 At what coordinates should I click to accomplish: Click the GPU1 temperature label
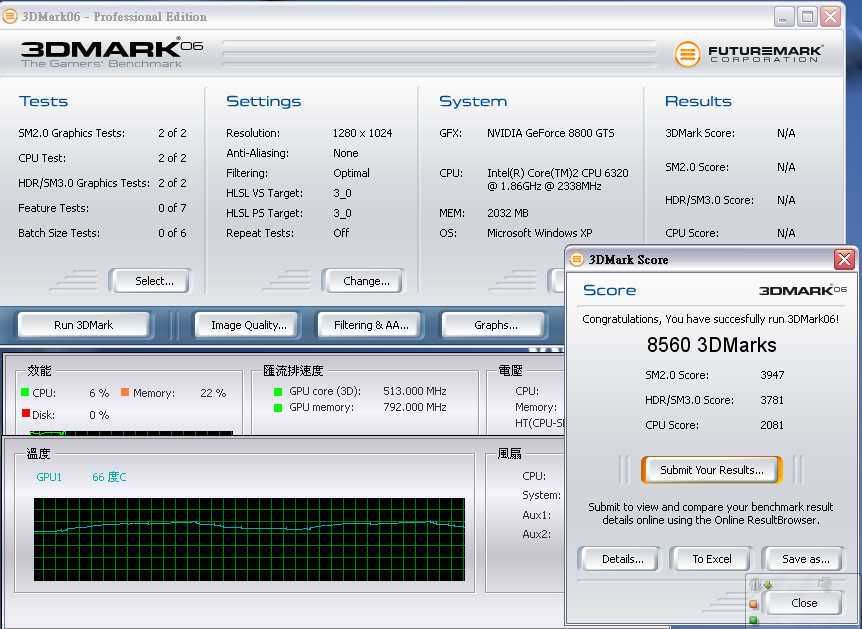point(49,477)
